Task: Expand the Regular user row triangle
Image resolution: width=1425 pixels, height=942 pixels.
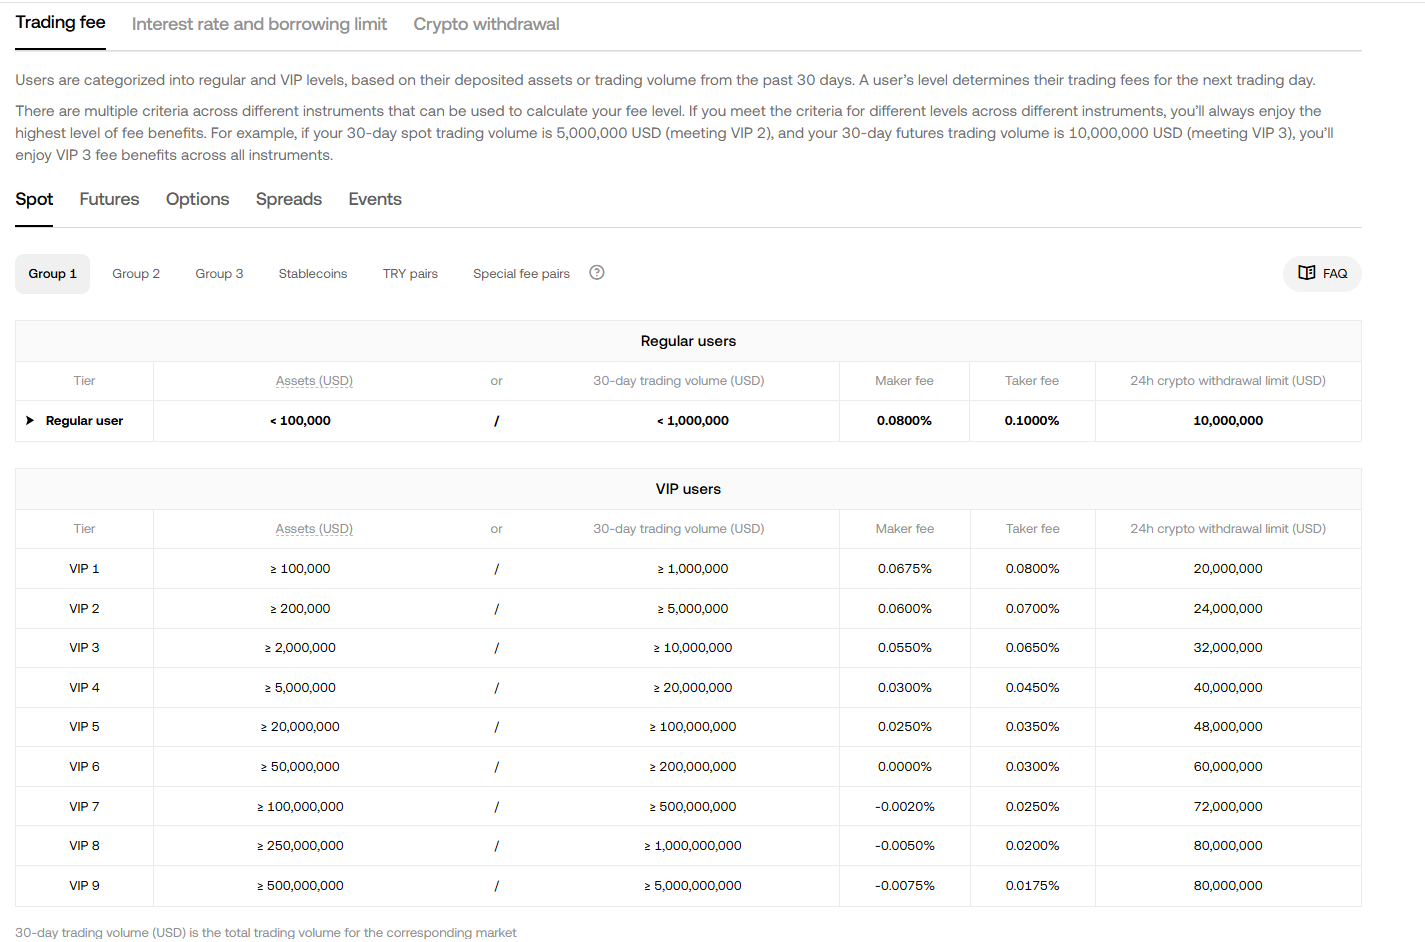Action: click(x=30, y=421)
